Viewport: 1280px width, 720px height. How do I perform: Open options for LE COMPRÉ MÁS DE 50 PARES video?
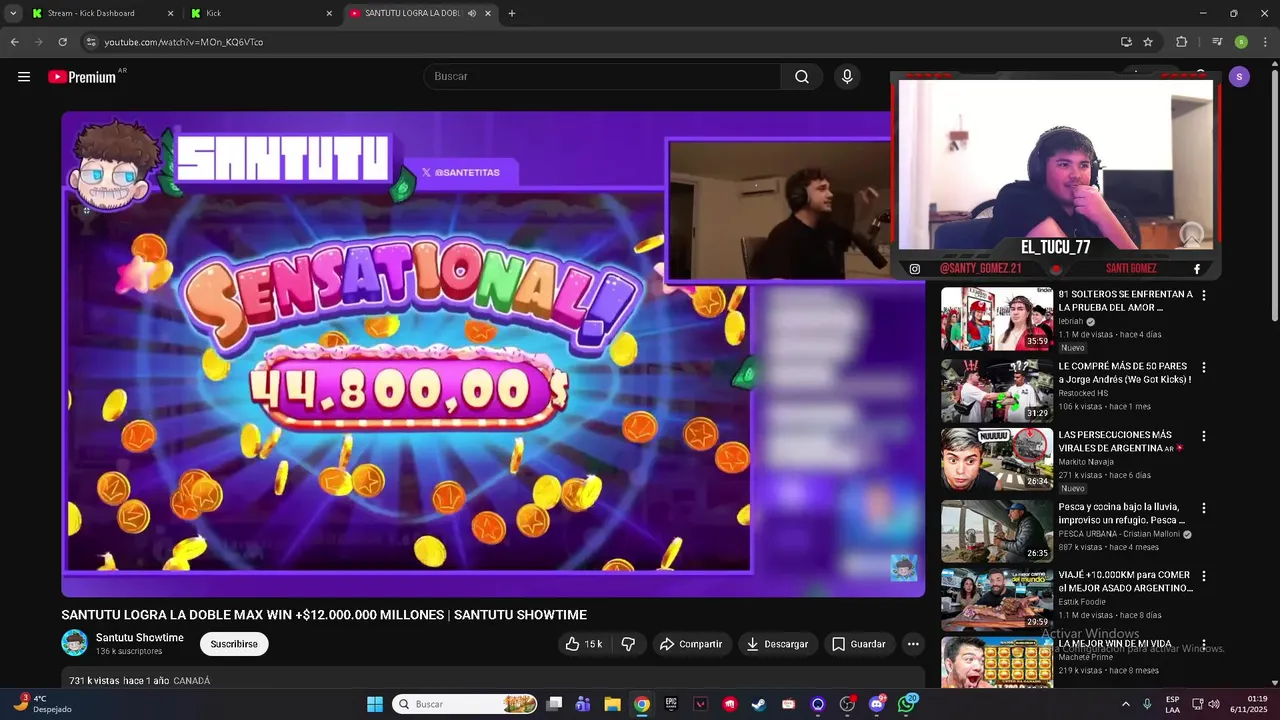1204,368
